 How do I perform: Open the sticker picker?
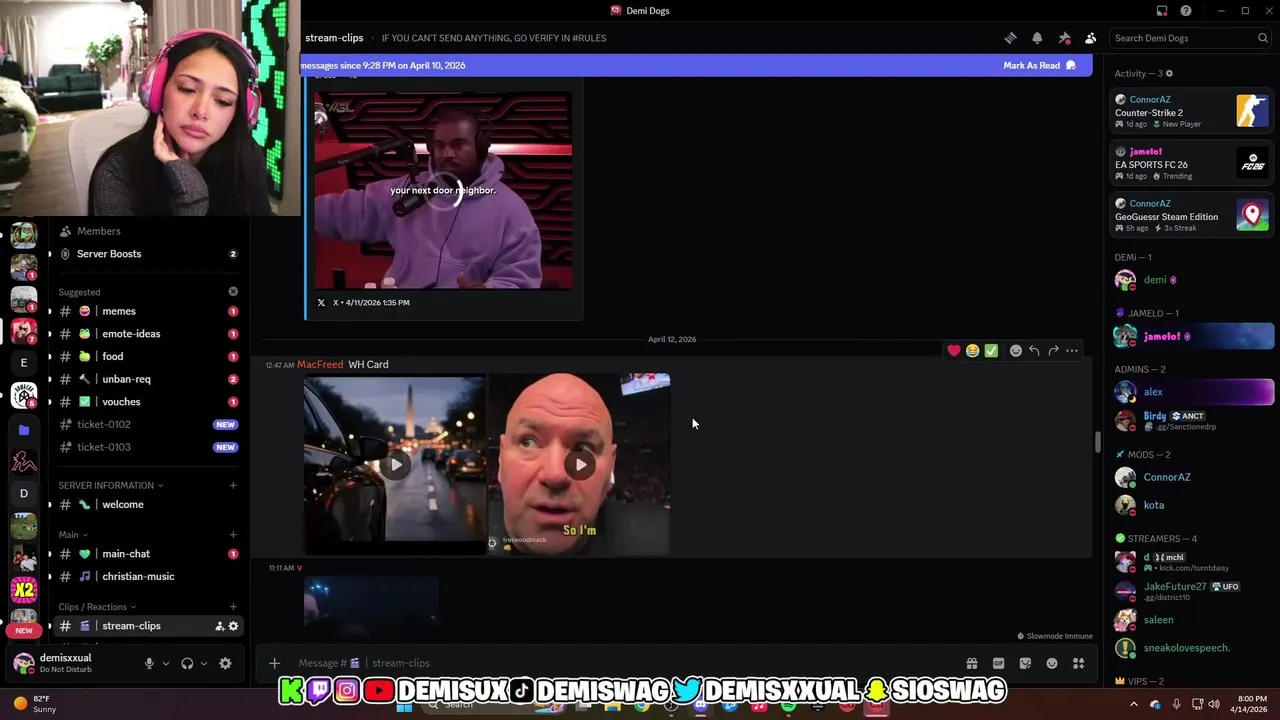point(1025,663)
